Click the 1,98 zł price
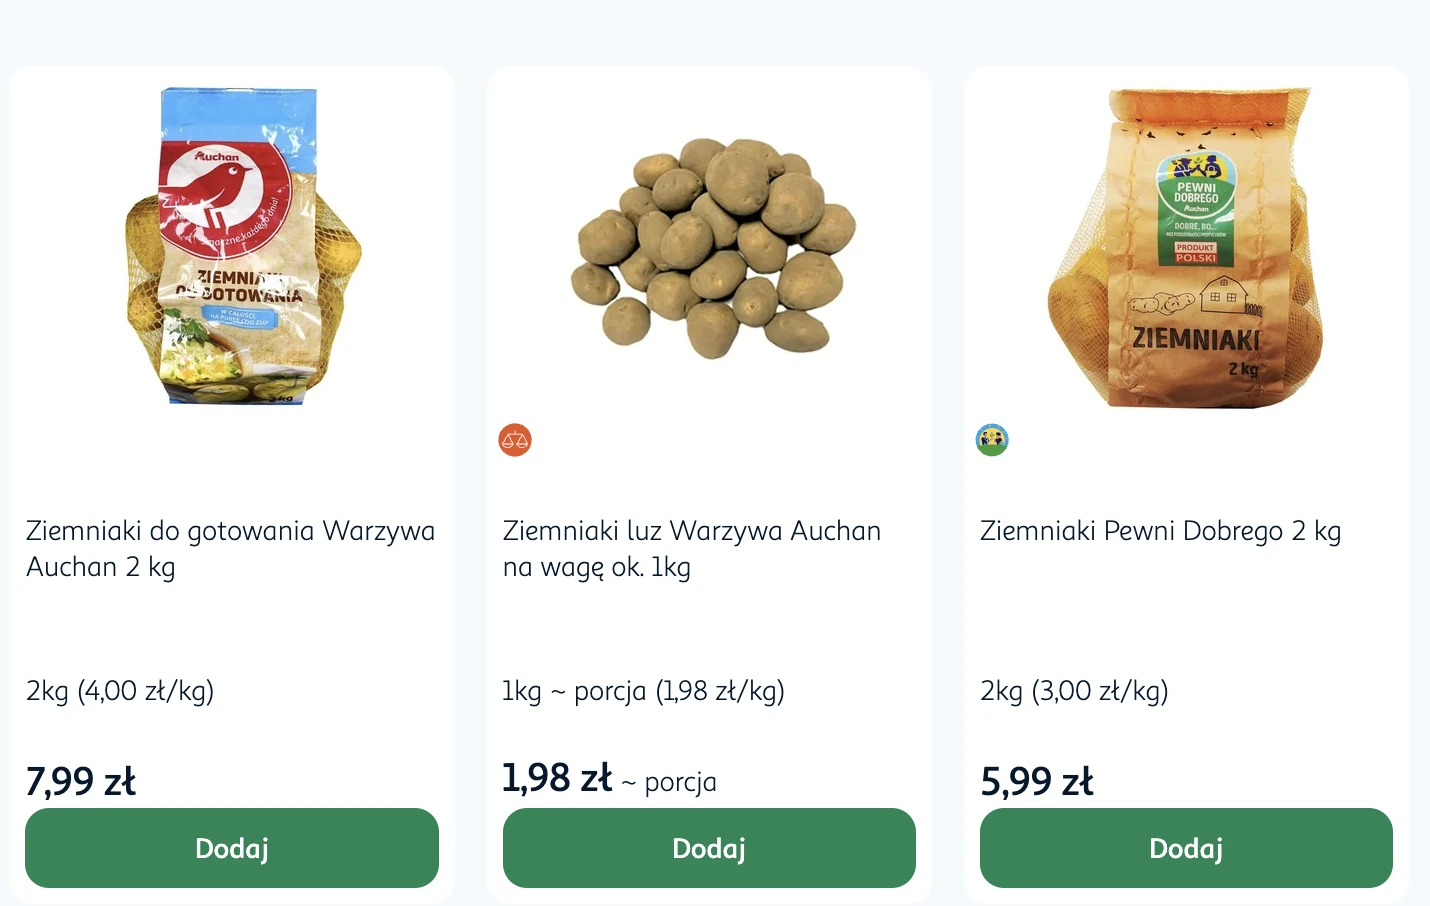This screenshot has width=1430, height=906. point(557,778)
